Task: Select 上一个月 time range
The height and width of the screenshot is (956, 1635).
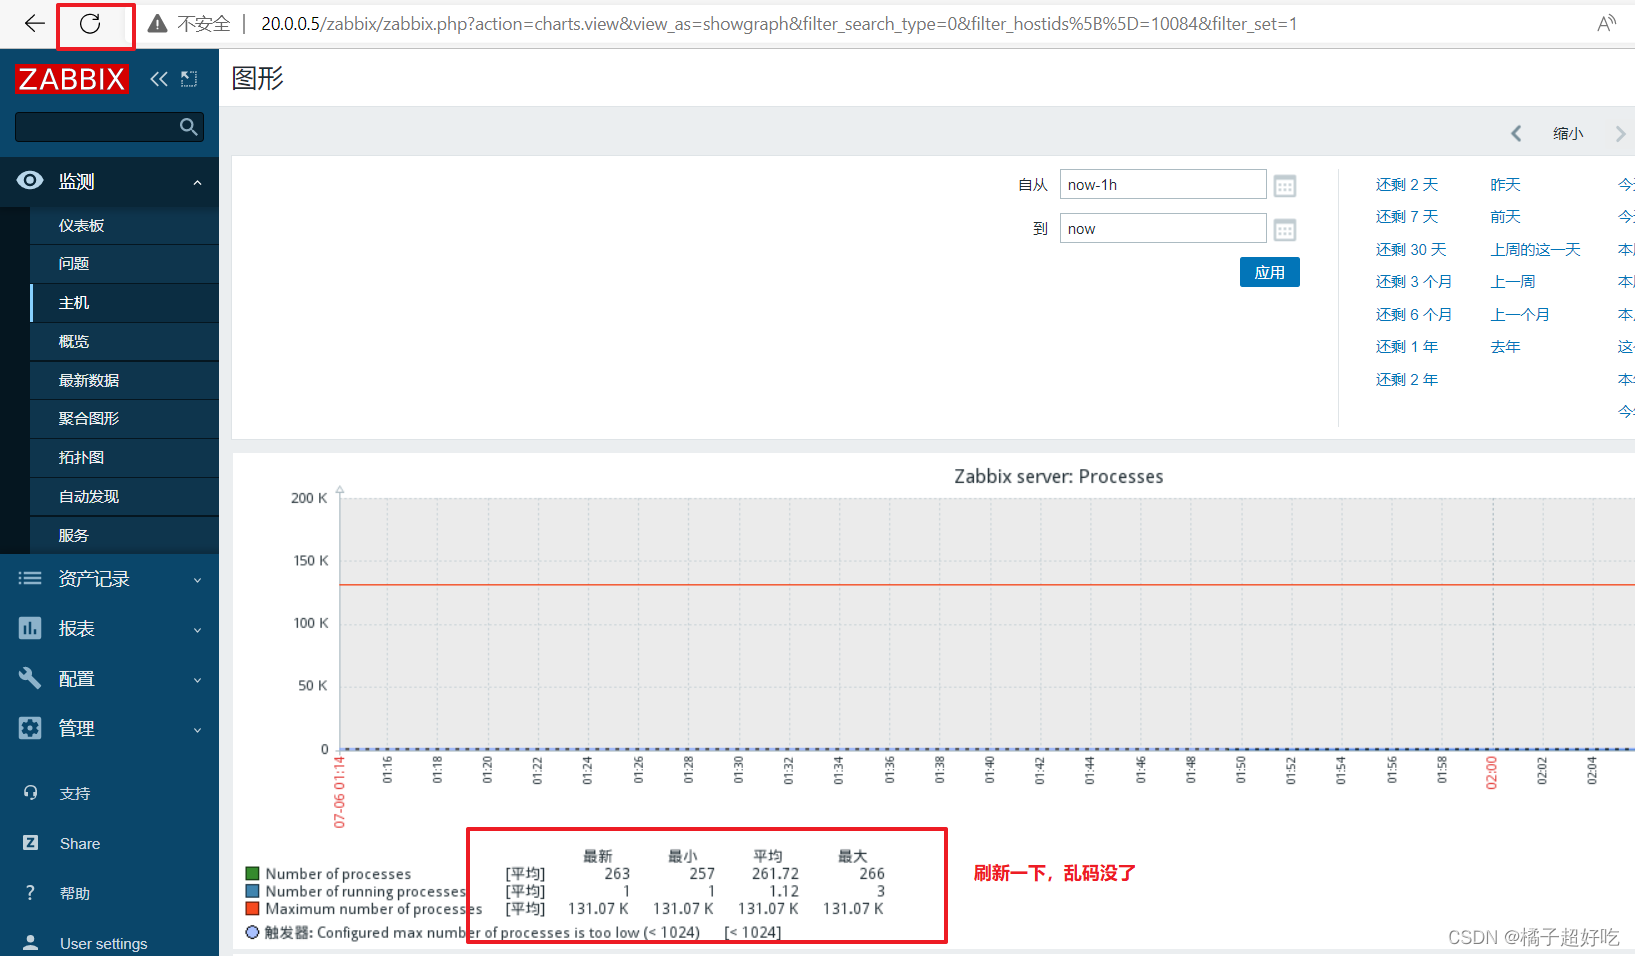Action: coord(1520,315)
